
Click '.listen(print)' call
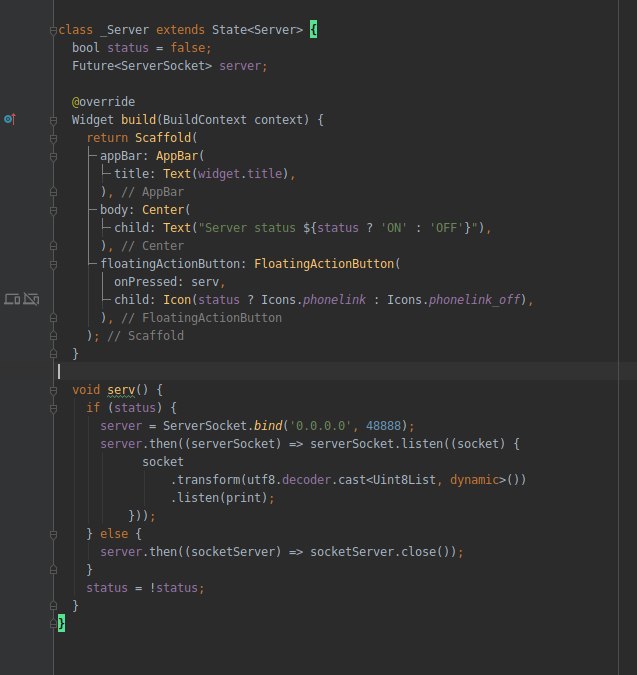click(x=219, y=498)
